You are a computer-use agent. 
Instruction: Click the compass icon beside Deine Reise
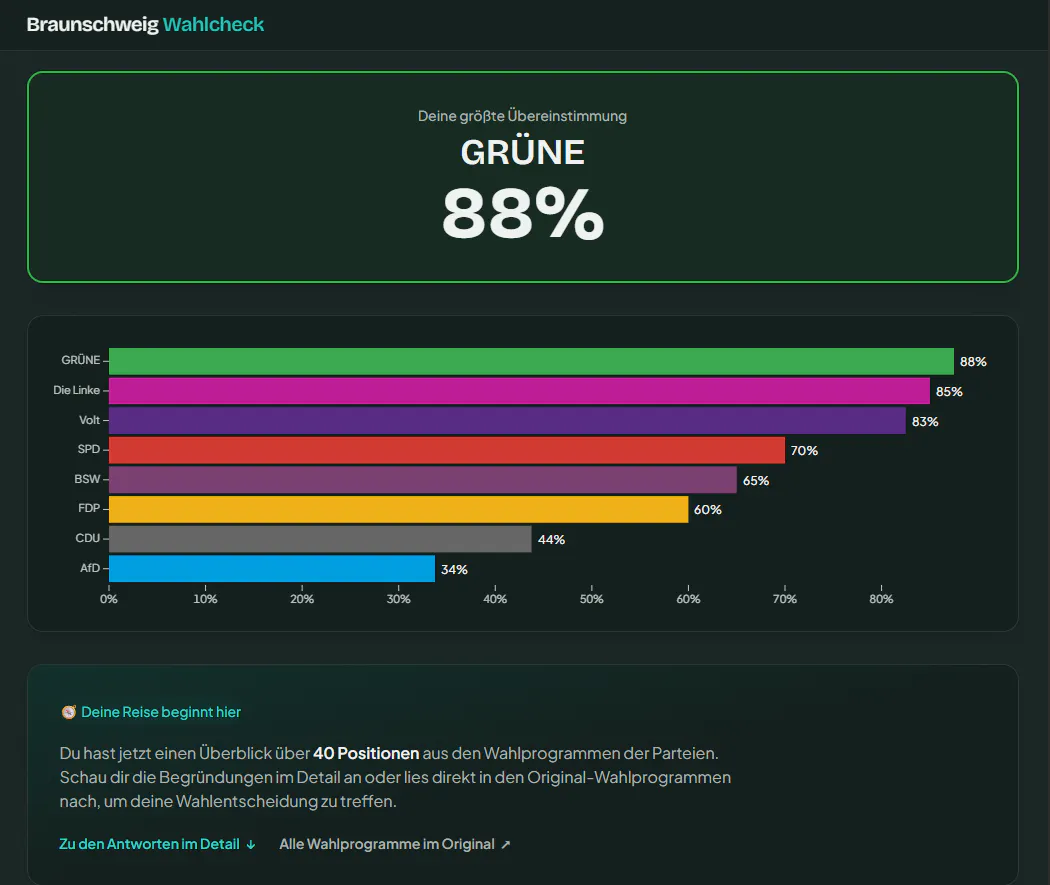(68, 712)
